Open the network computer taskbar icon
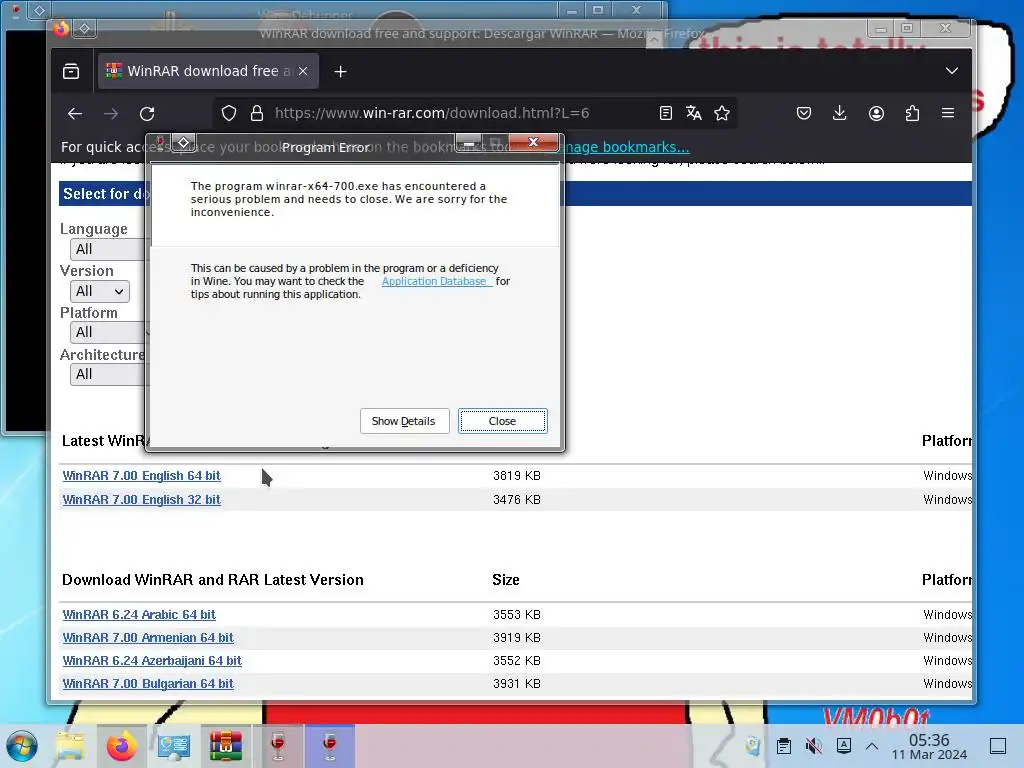 click(174, 746)
